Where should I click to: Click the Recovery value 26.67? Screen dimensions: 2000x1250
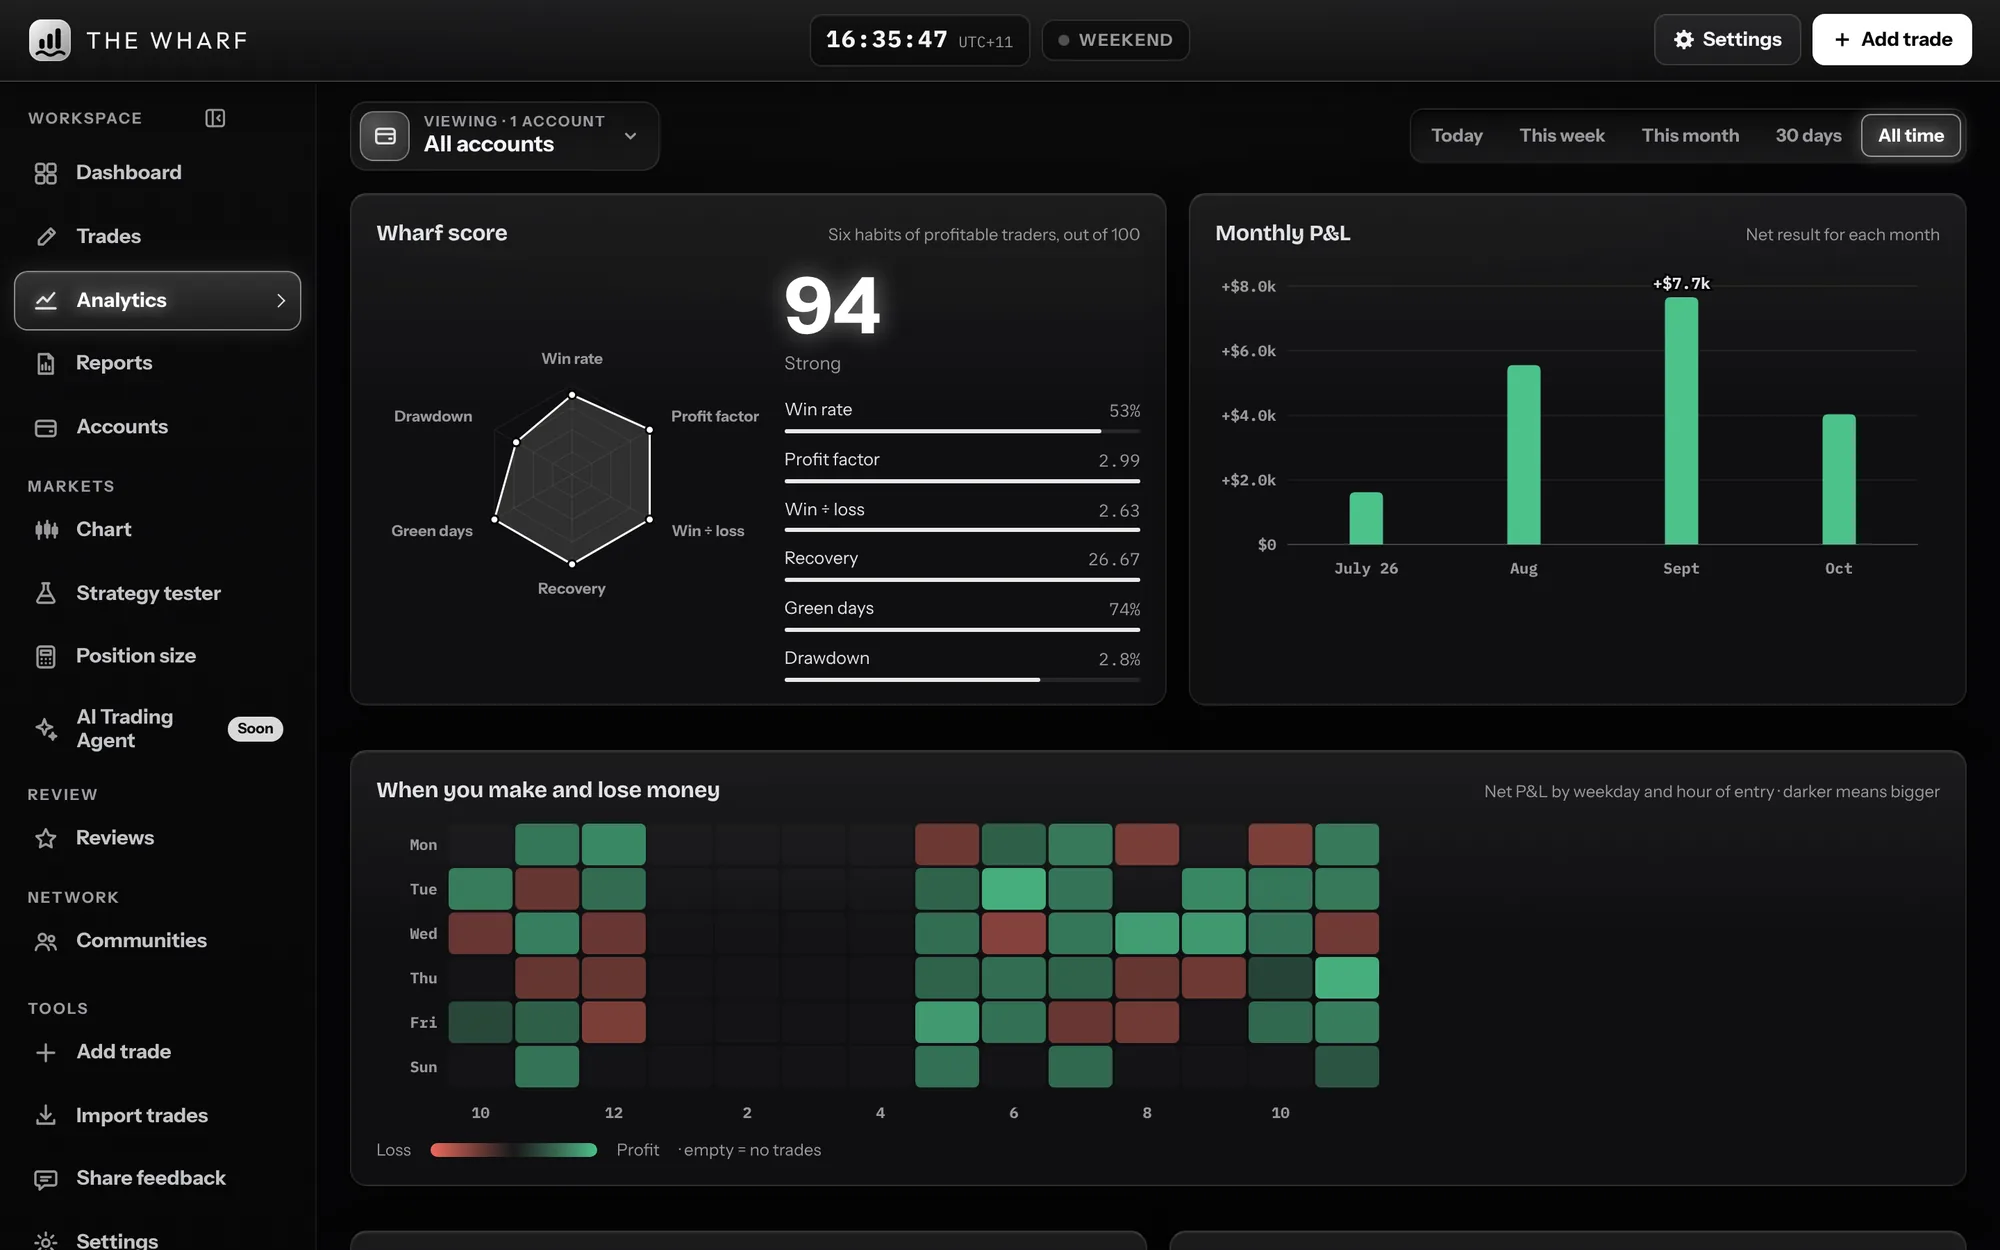coord(1114,560)
